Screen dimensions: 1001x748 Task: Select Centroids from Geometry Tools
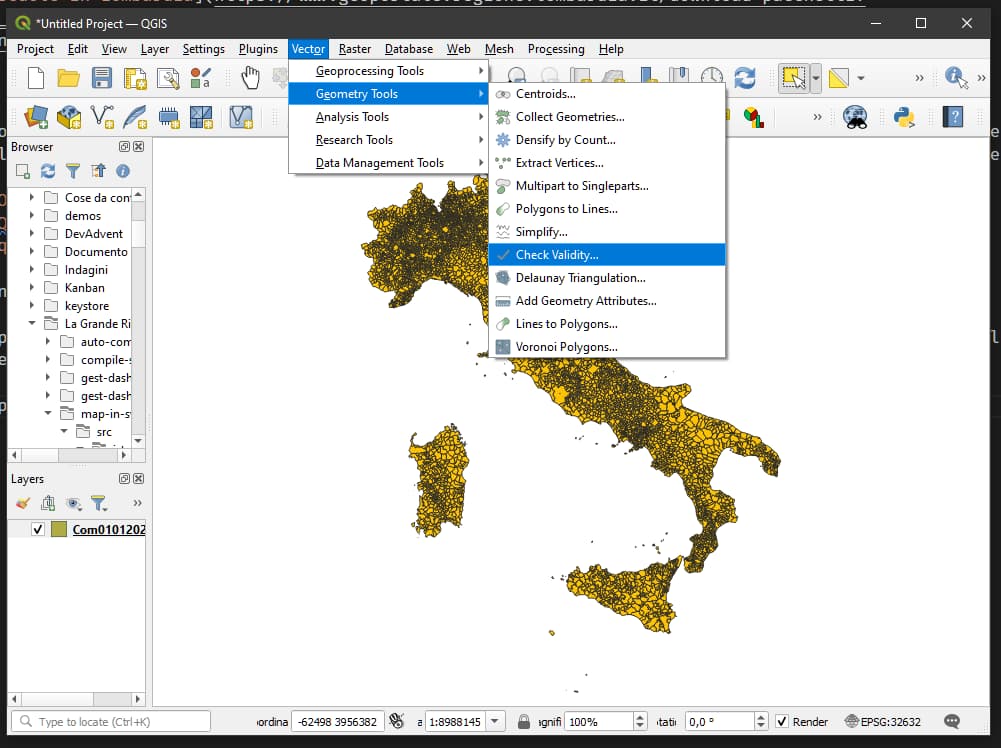pos(607,94)
